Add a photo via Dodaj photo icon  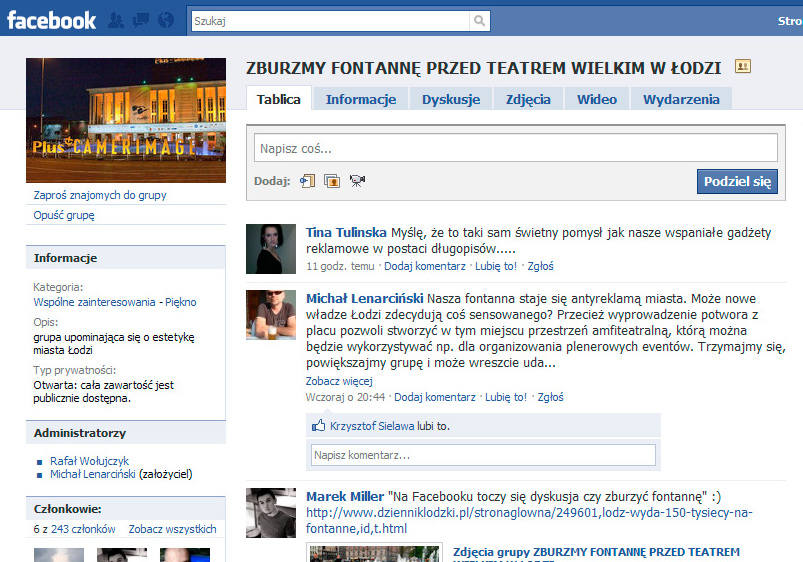coord(332,181)
